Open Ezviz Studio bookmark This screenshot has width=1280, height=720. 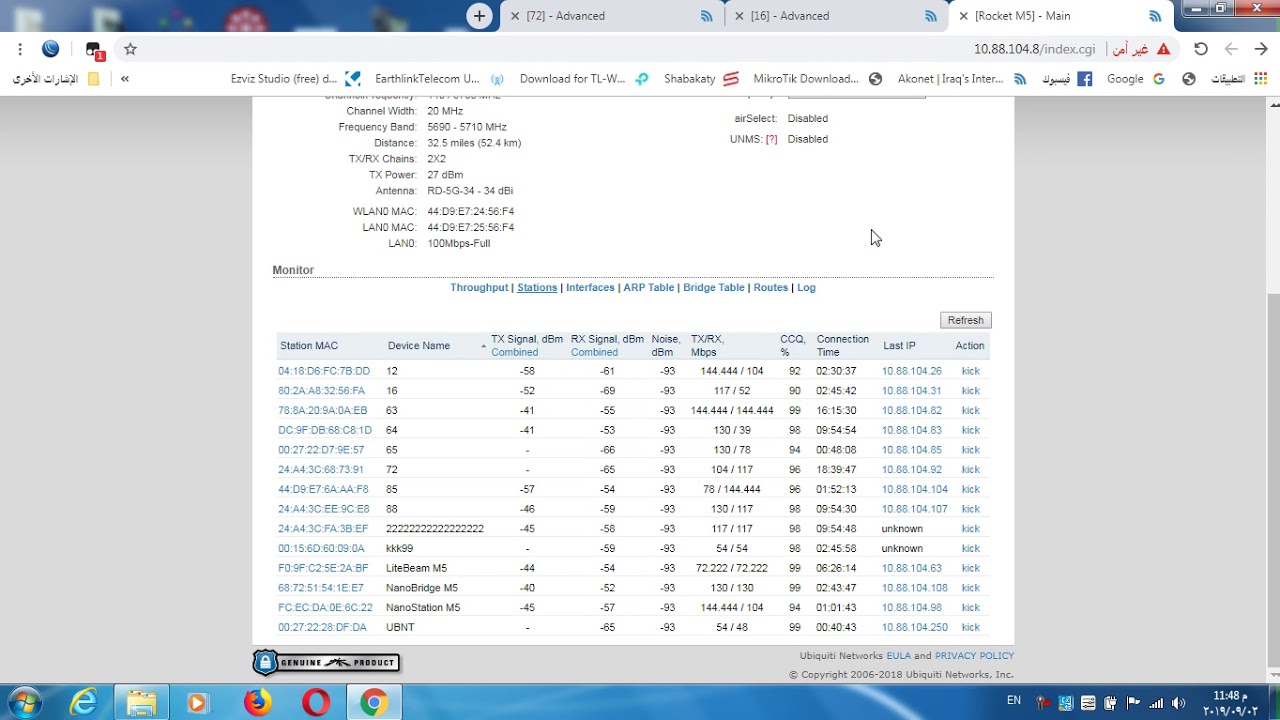[296, 79]
